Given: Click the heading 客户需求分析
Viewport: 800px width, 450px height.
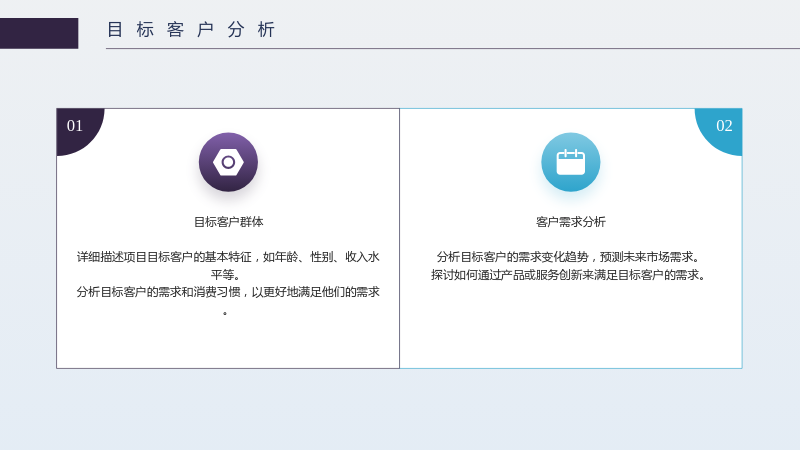Looking at the screenshot, I should [x=570, y=222].
